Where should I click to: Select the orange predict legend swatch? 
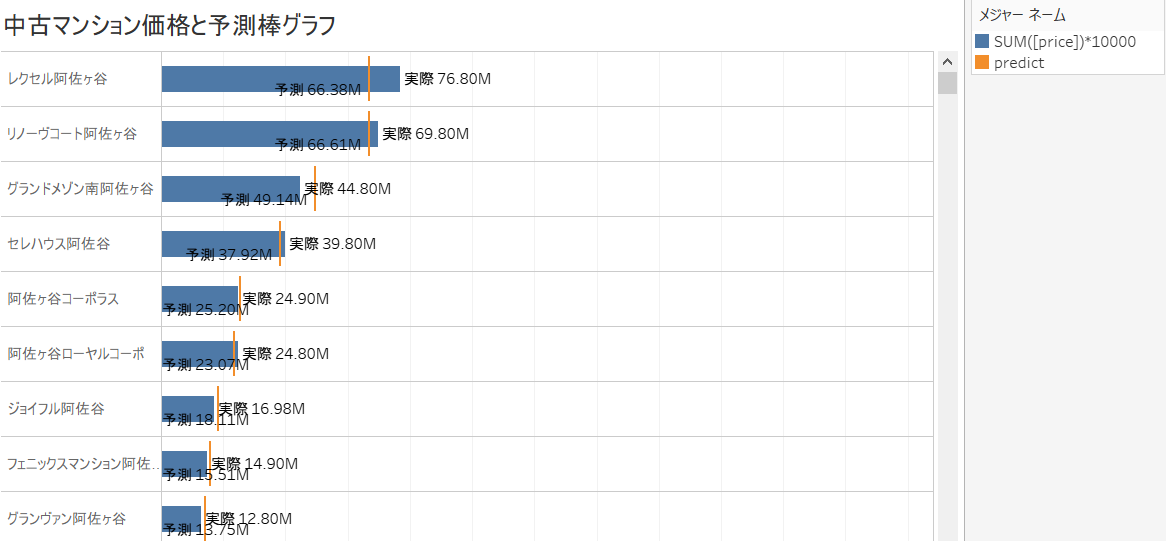coord(982,63)
